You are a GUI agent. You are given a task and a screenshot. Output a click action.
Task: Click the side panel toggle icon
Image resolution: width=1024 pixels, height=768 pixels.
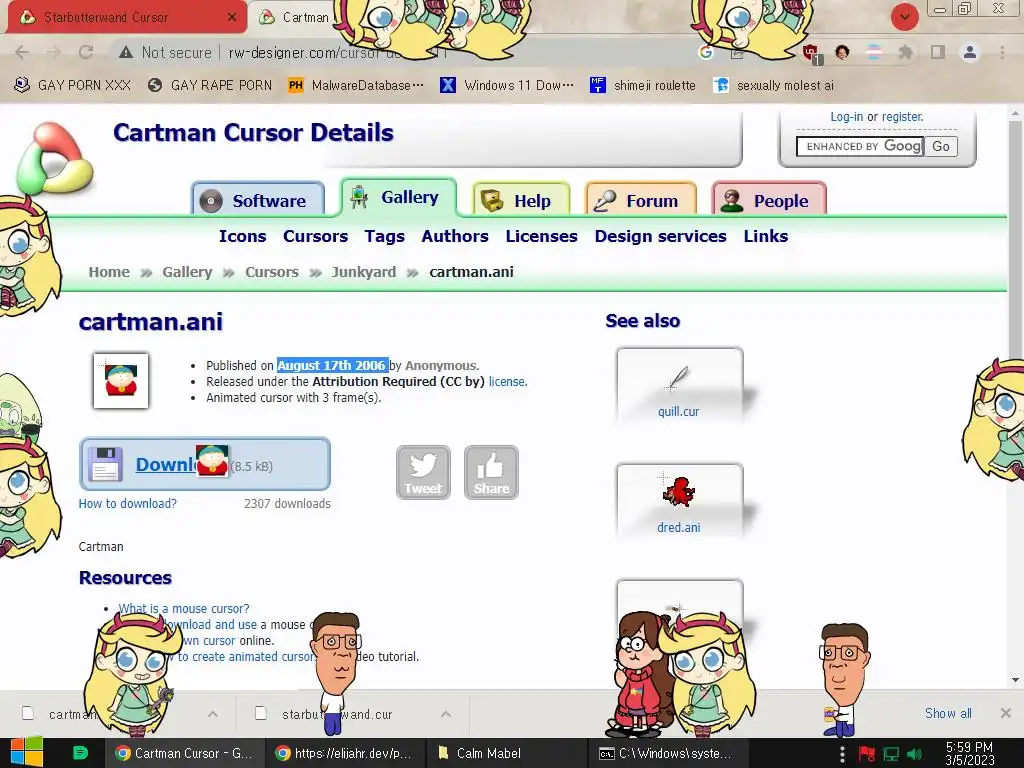pyautogui.click(x=938, y=52)
